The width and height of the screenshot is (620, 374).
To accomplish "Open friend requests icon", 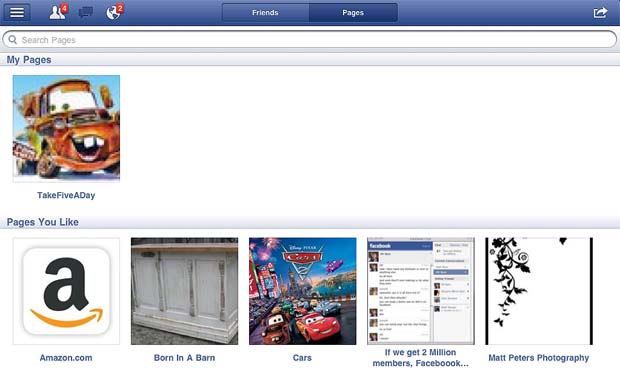I will click(58, 12).
